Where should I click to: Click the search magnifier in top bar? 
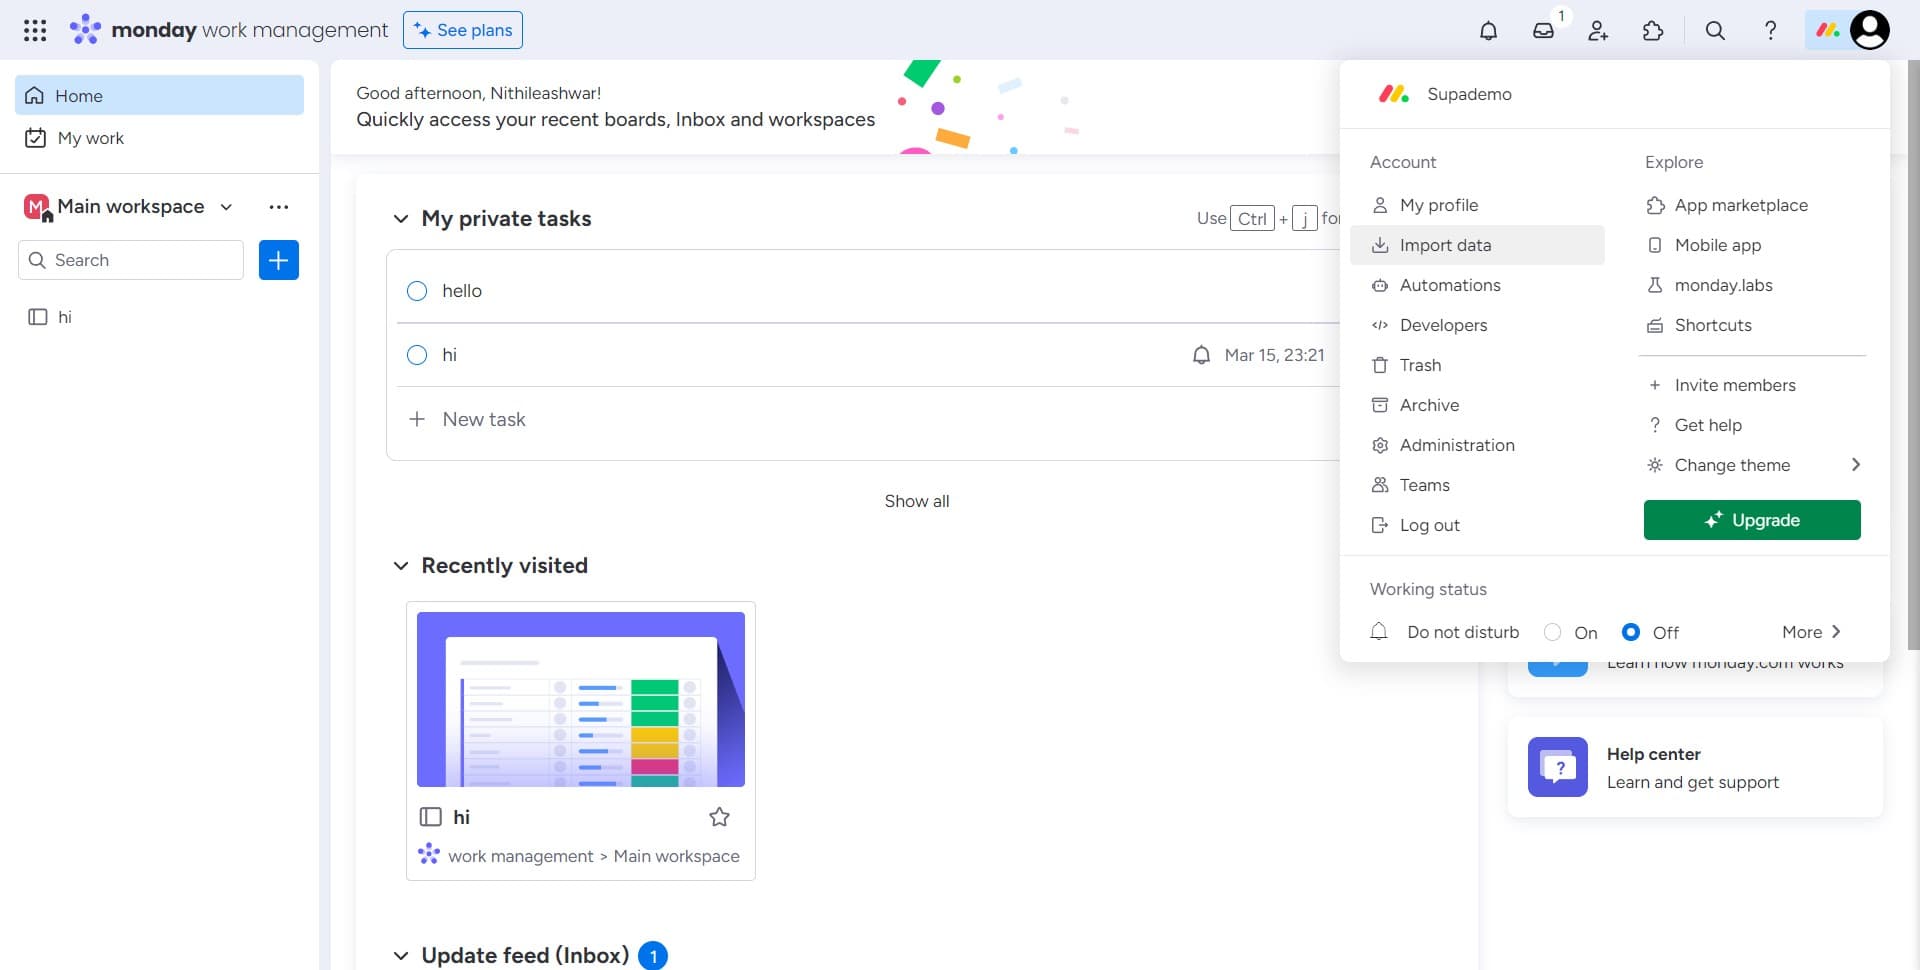tap(1714, 30)
